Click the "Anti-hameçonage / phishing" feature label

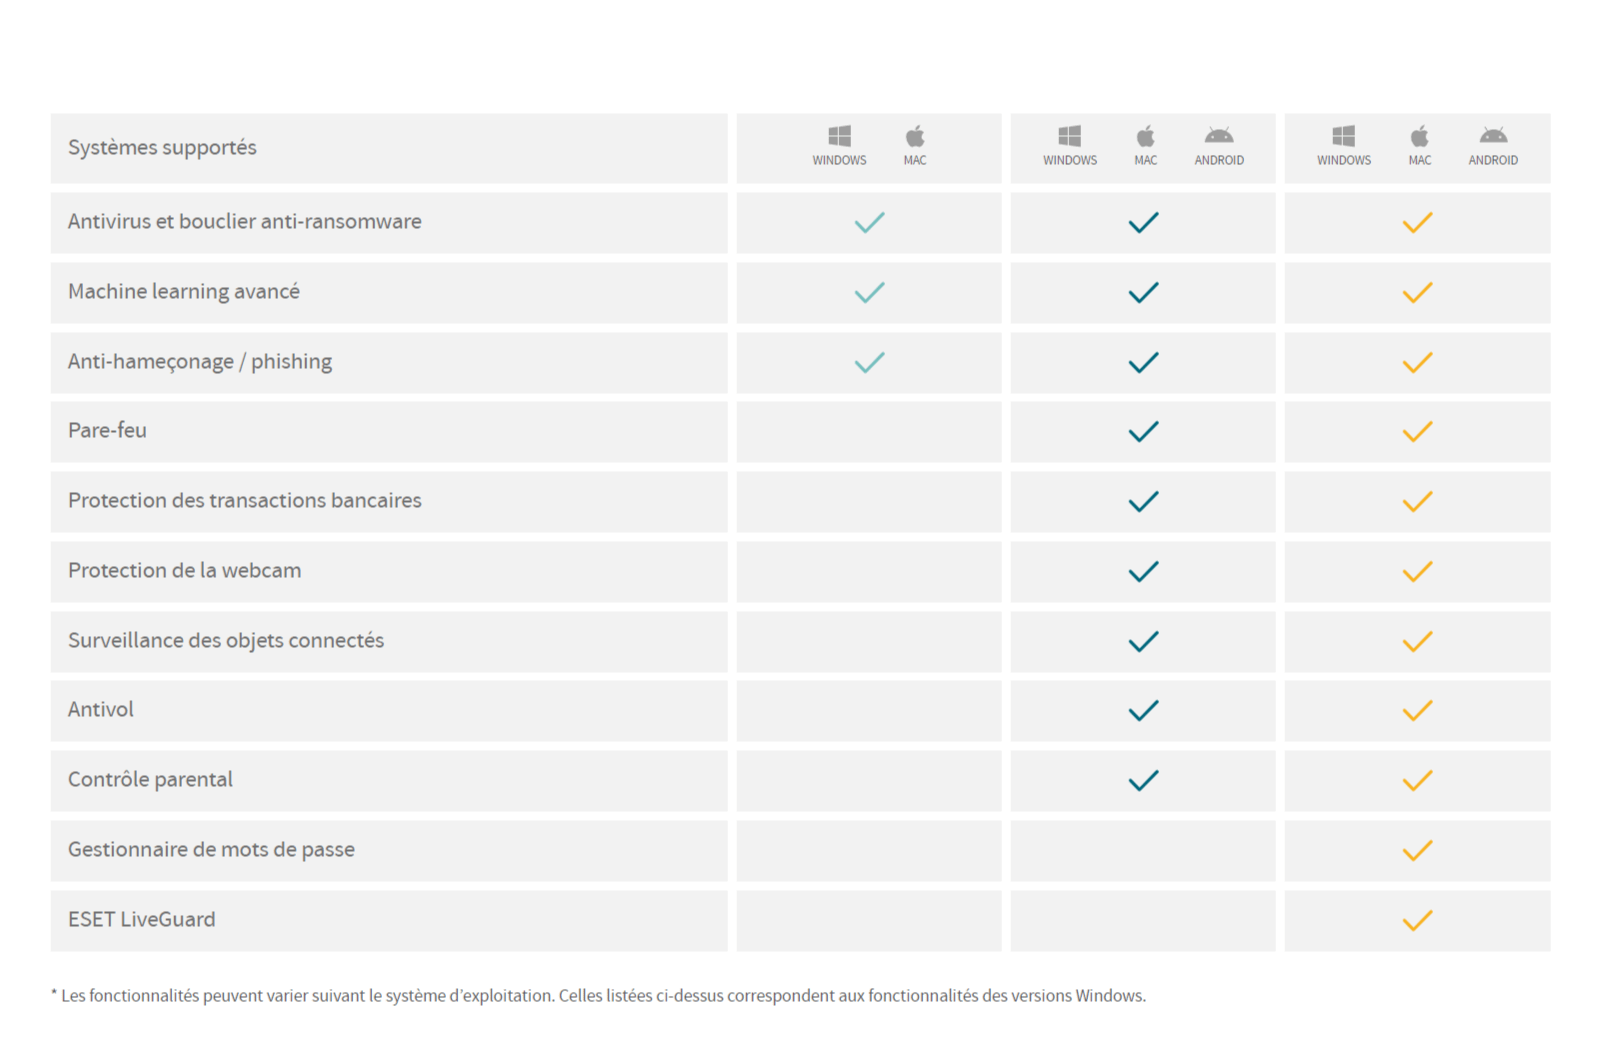click(x=200, y=362)
